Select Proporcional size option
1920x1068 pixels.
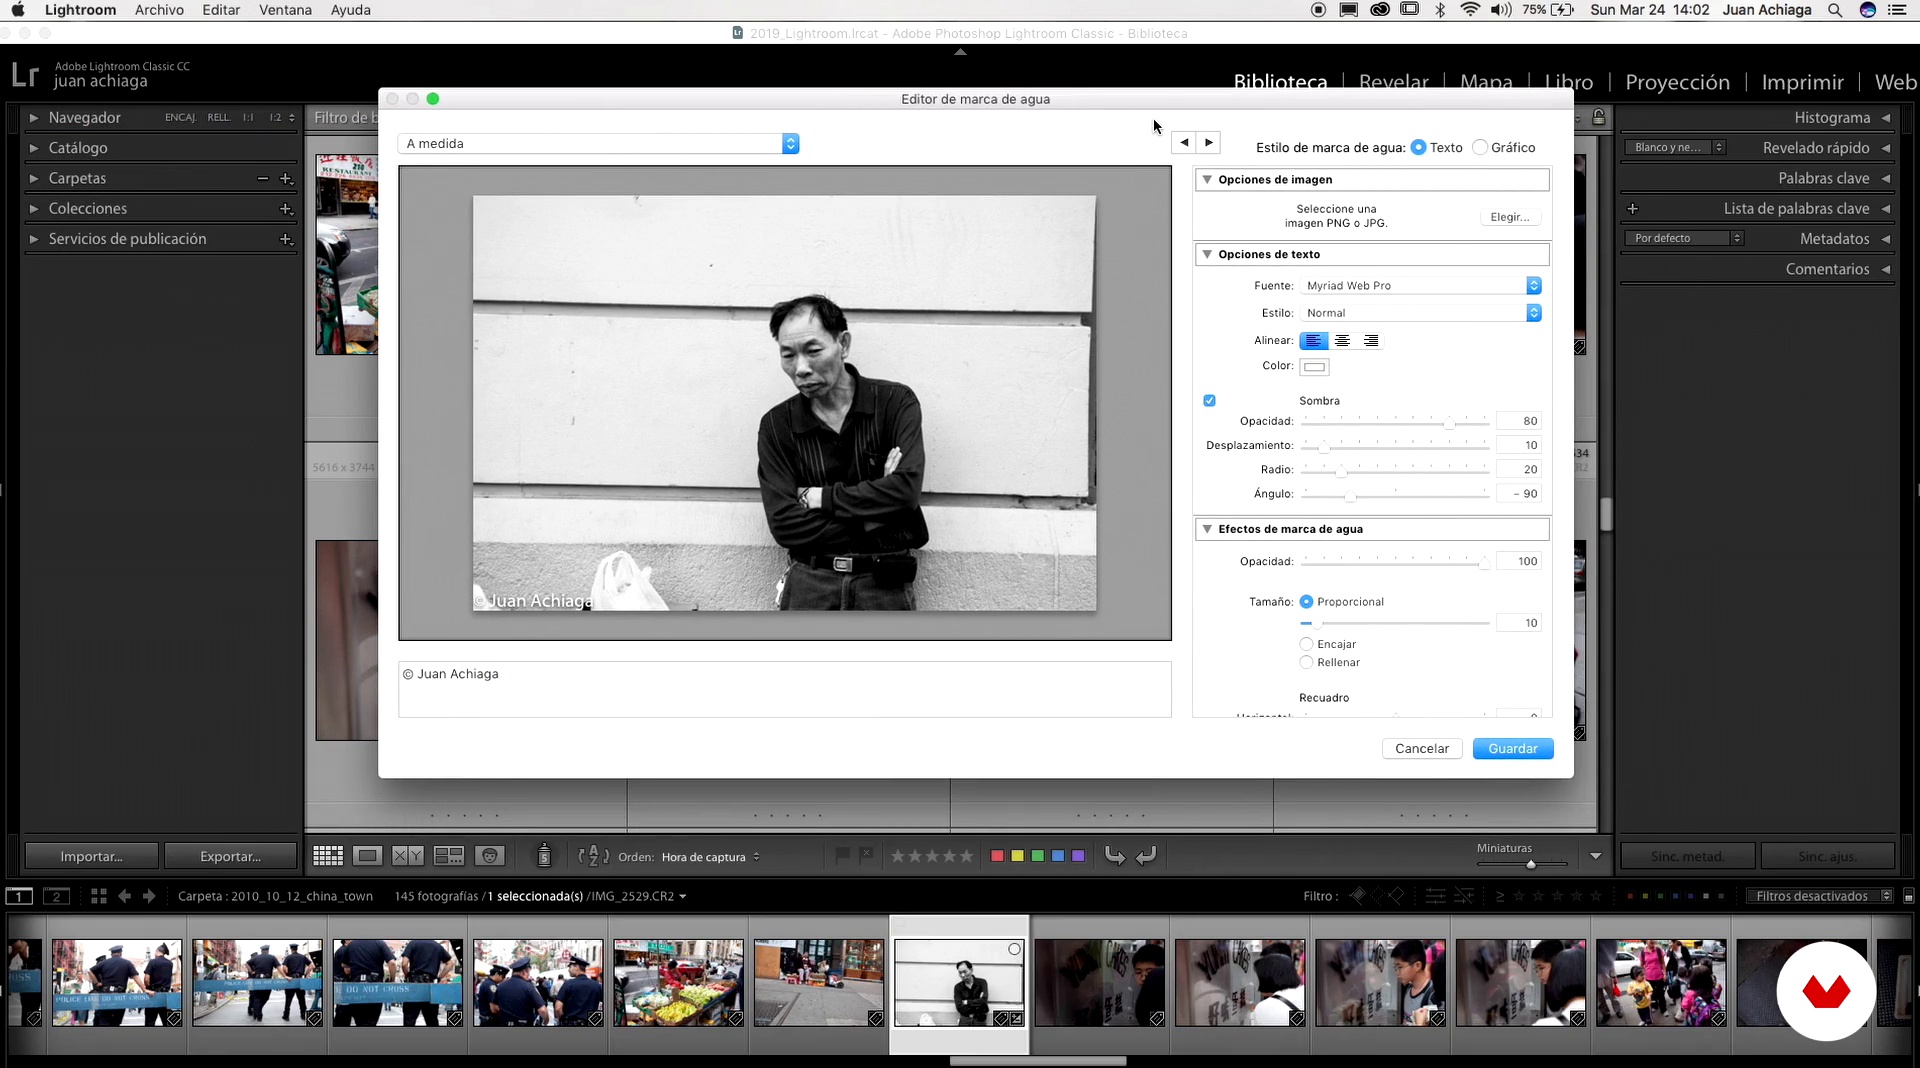point(1306,602)
